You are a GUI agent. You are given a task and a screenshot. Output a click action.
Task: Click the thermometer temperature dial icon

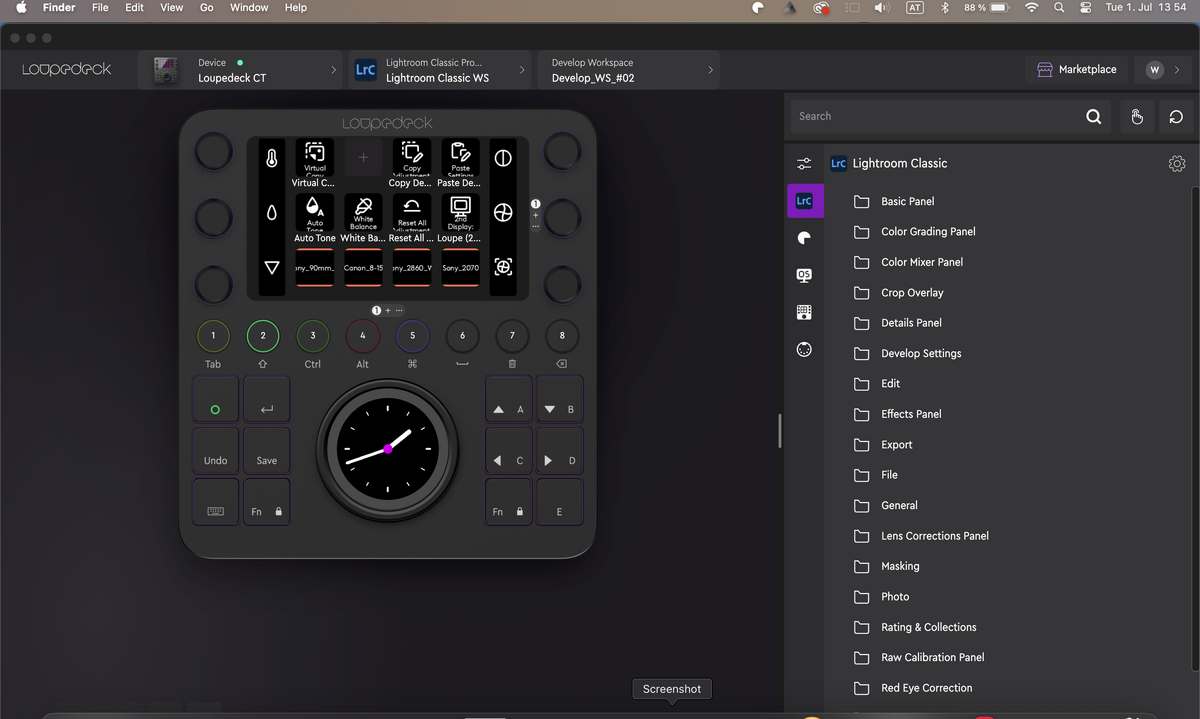(x=271, y=158)
